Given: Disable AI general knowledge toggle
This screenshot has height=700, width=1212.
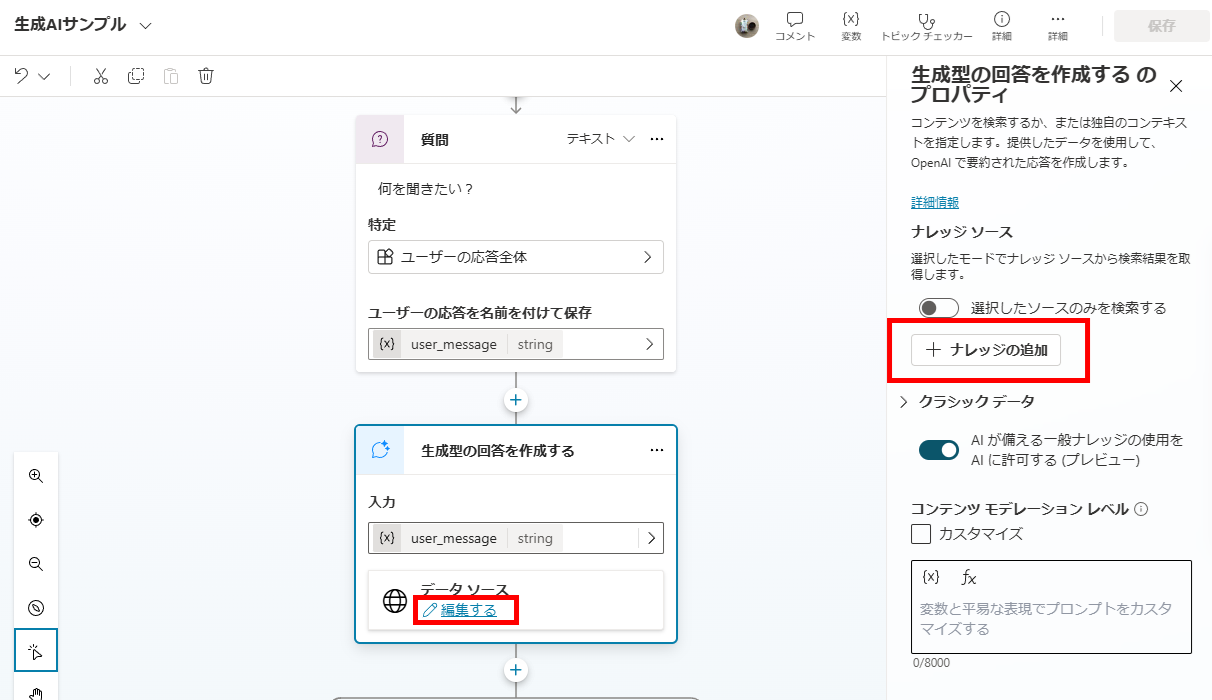Looking at the screenshot, I should coord(938,450).
